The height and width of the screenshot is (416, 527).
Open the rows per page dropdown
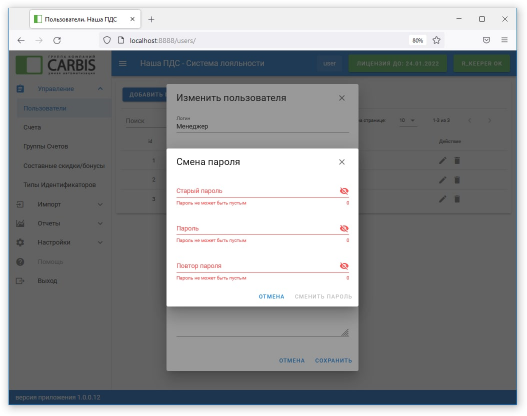(408, 121)
